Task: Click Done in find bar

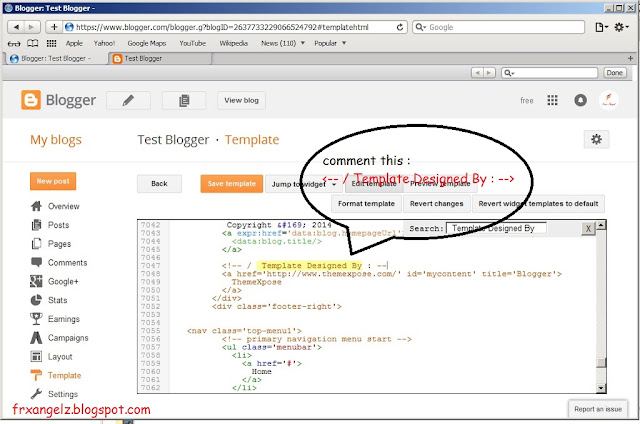Action: coord(615,73)
